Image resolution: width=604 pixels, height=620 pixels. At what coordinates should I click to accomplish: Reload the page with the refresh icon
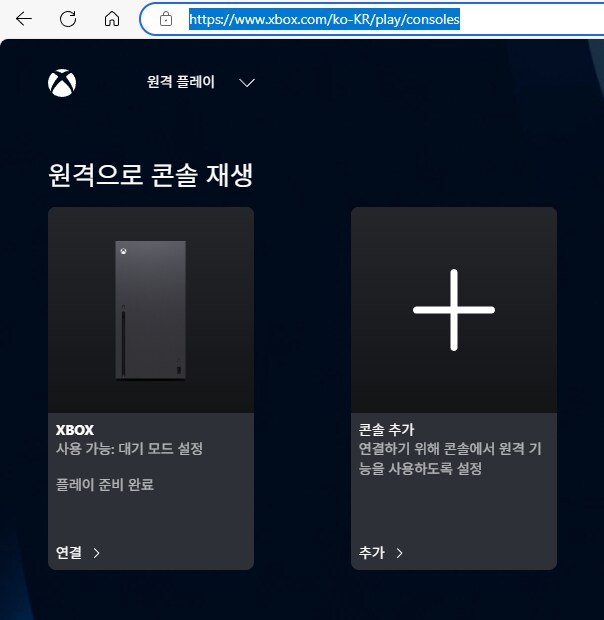[x=68, y=19]
